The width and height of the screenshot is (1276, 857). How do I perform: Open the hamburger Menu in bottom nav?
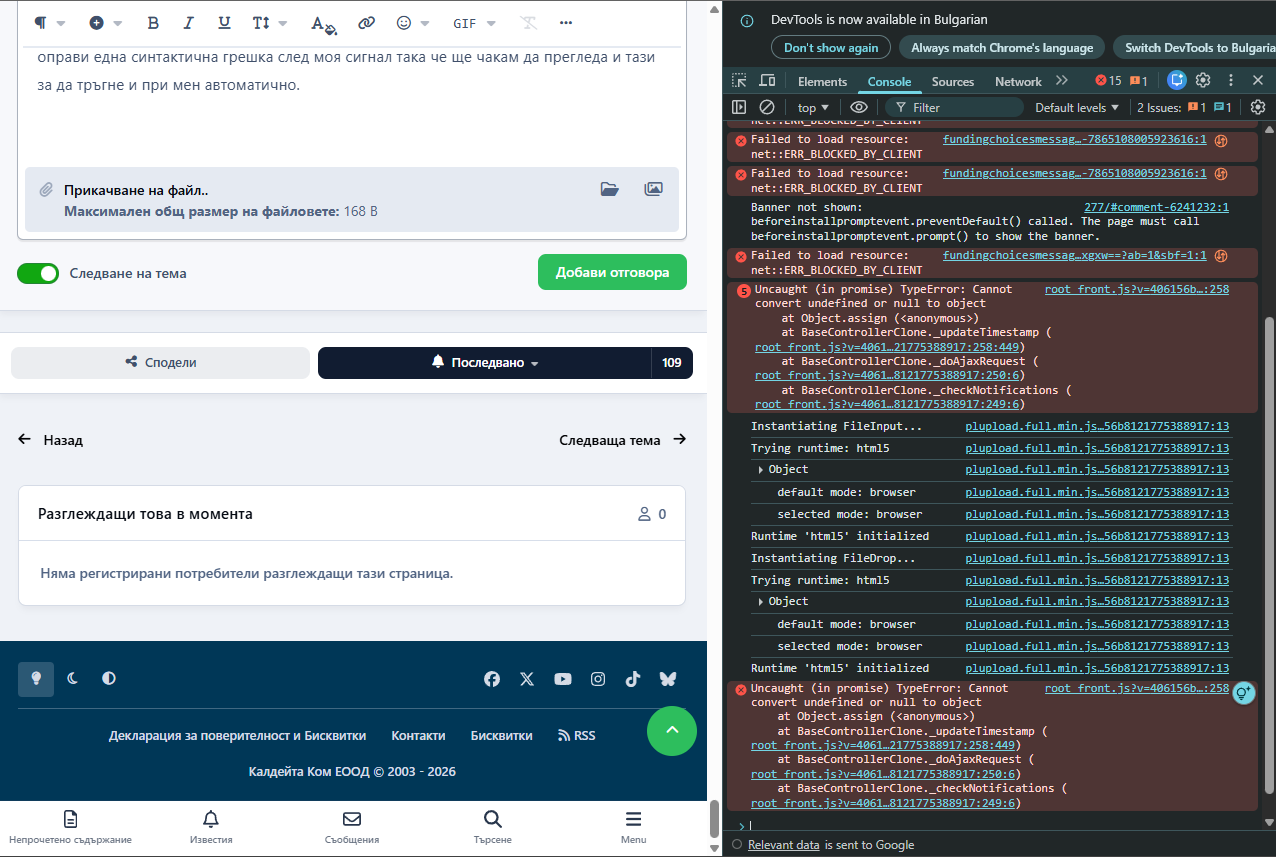634,827
